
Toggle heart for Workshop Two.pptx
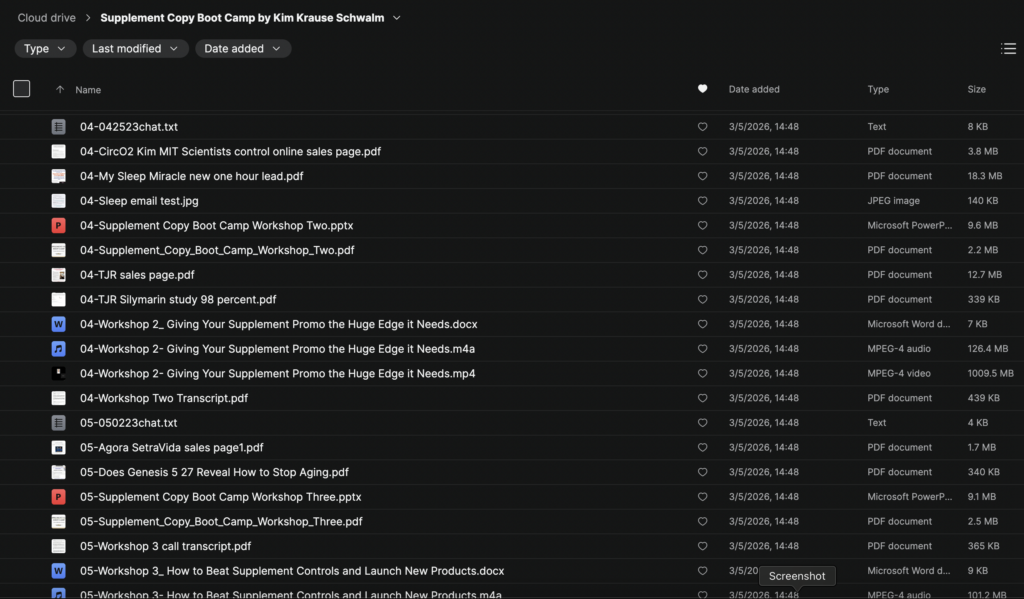click(x=702, y=225)
